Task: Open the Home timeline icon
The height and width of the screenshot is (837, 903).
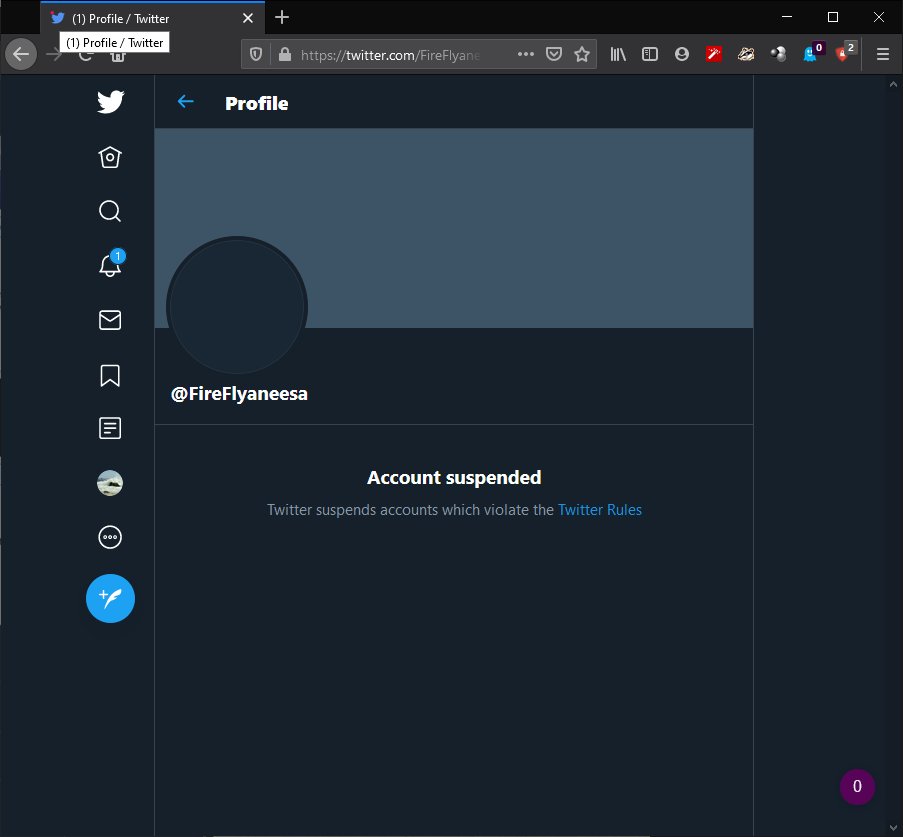Action: [110, 157]
